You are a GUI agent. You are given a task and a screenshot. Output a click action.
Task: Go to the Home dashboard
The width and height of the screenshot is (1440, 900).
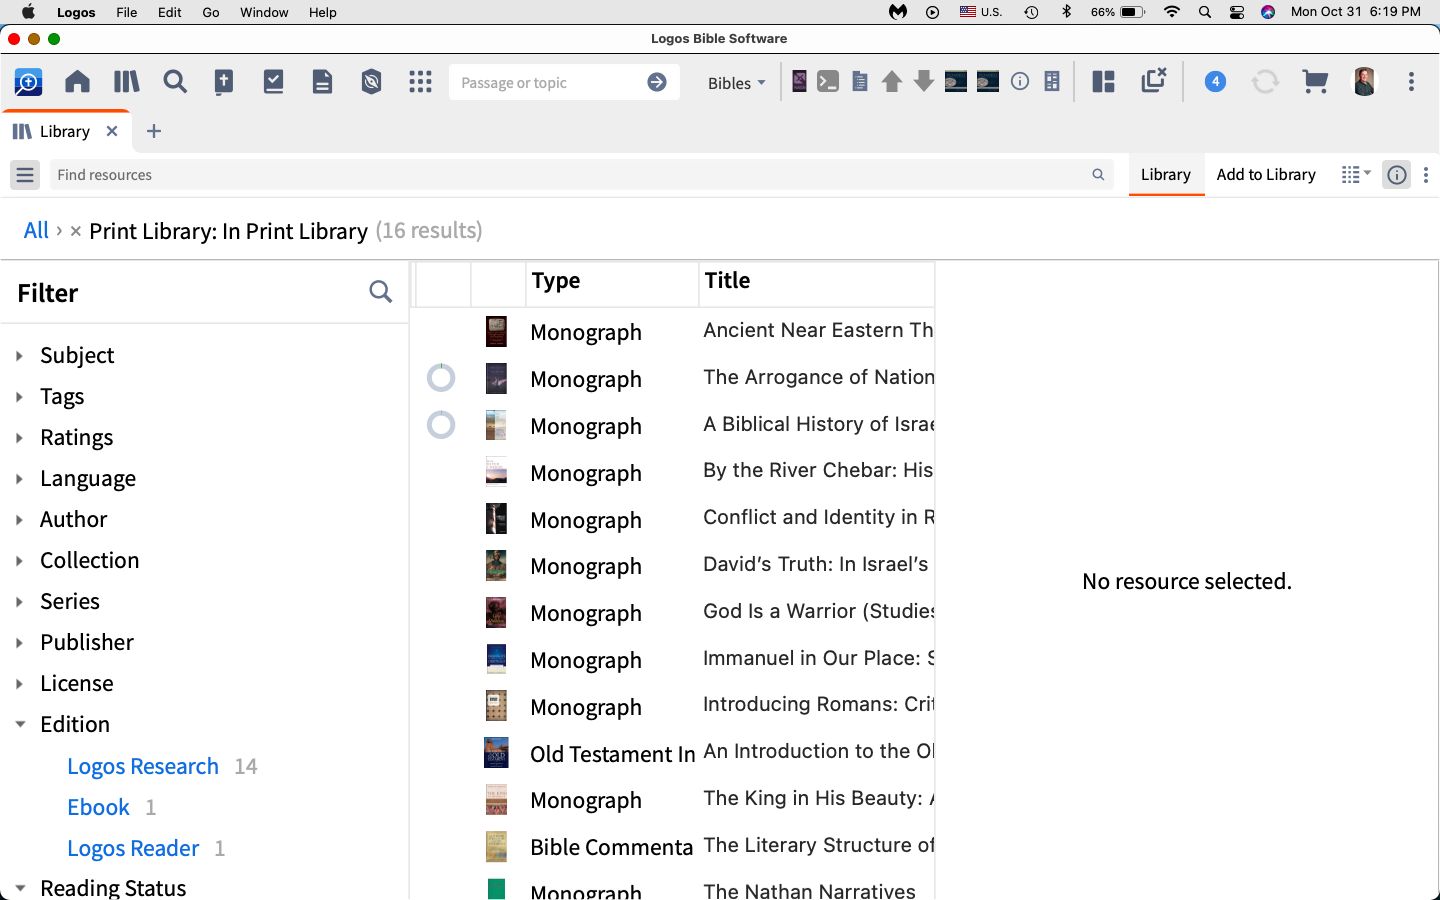pyautogui.click(x=77, y=82)
